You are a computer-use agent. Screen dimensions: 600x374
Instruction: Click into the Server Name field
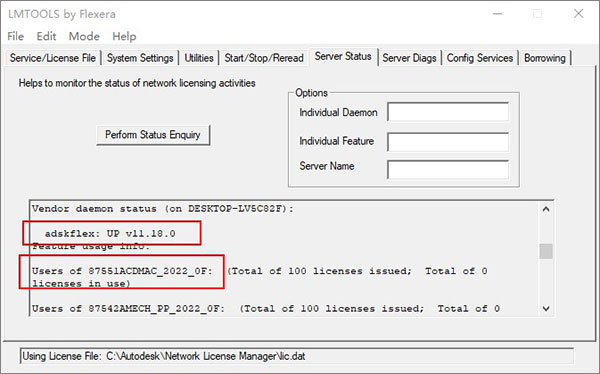pos(448,170)
